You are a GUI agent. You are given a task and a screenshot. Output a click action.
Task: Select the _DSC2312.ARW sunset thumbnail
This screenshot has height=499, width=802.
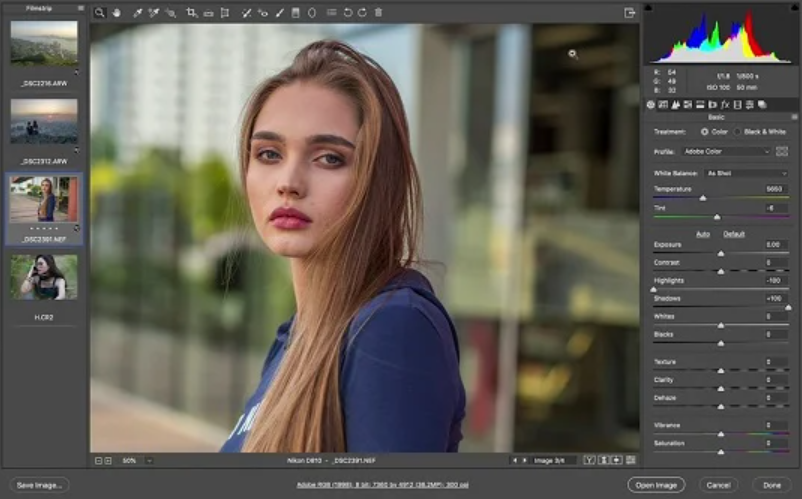[x=44, y=122]
